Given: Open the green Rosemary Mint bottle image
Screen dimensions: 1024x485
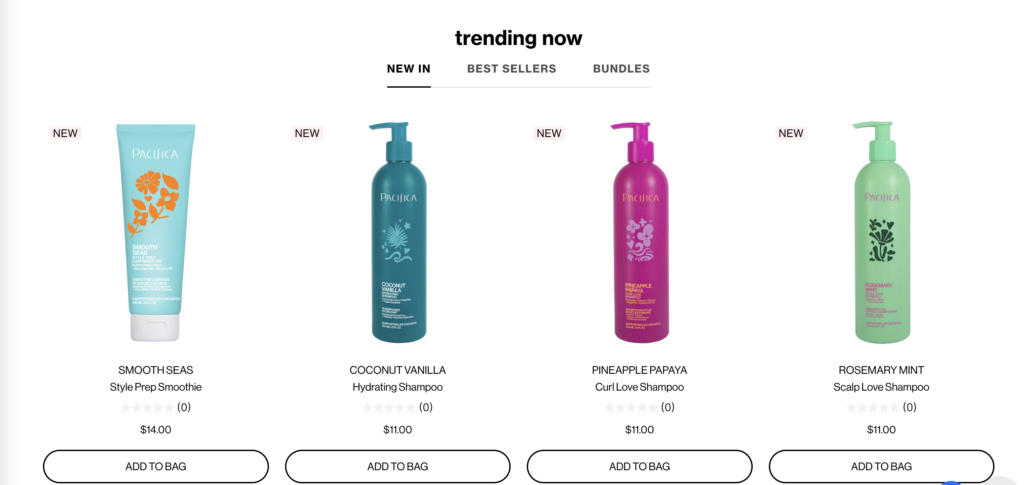Looking at the screenshot, I should (x=882, y=232).
